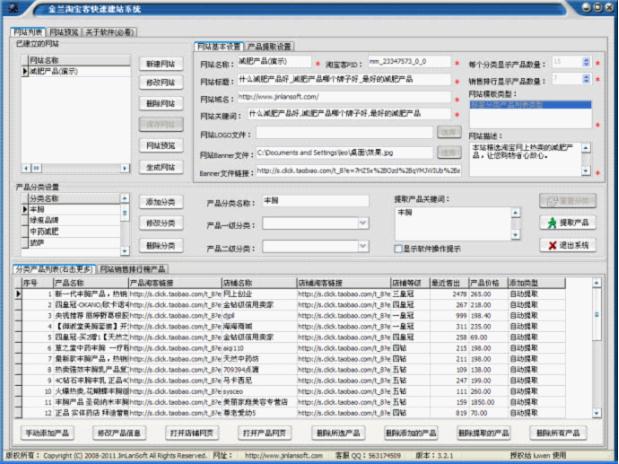
Task: Click the 添加分类 button
Action: 161,202
